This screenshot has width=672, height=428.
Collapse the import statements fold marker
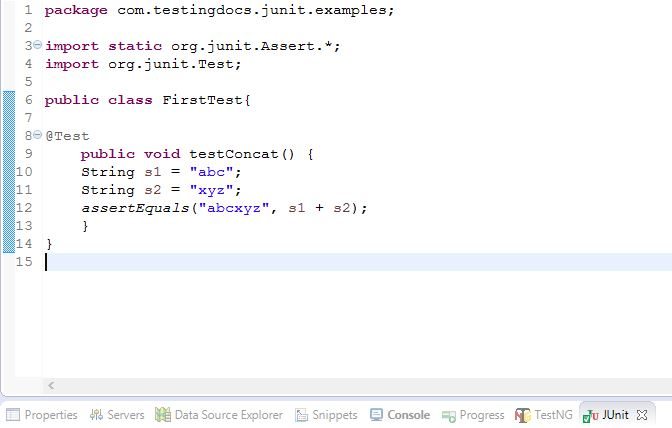[38, 46]
